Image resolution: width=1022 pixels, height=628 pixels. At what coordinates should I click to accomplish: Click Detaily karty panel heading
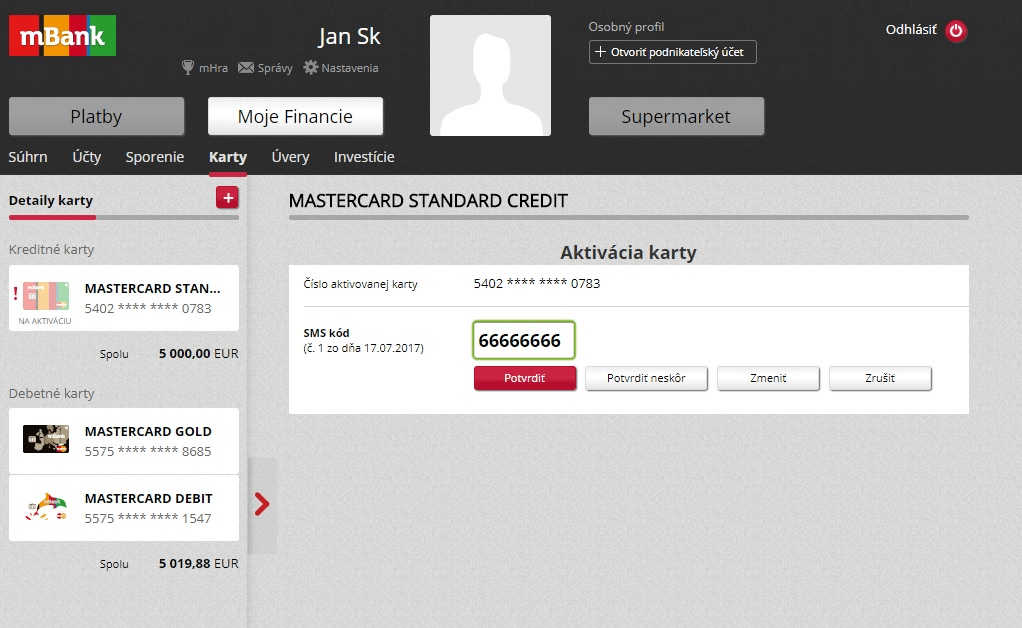point(51,201)
